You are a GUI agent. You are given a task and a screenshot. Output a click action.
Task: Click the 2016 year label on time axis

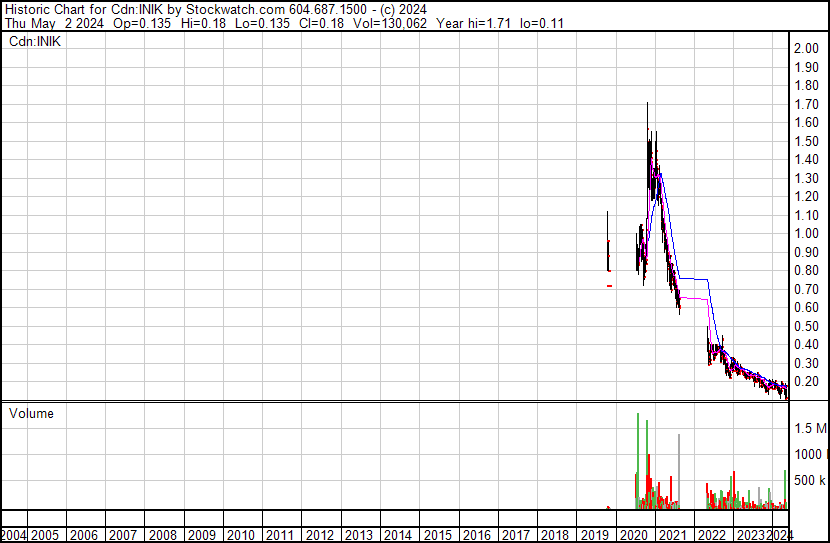(477, 536)
